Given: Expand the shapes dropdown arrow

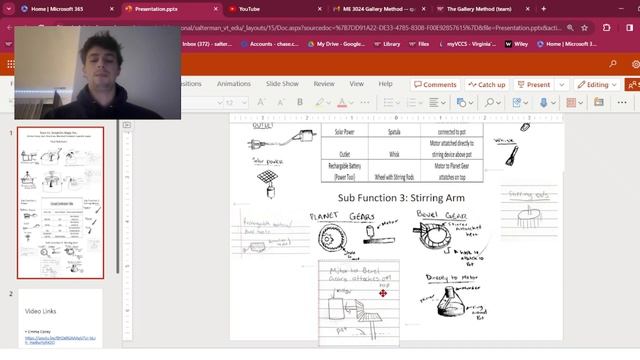Looking at the screenshot, I should click(471, 103).
